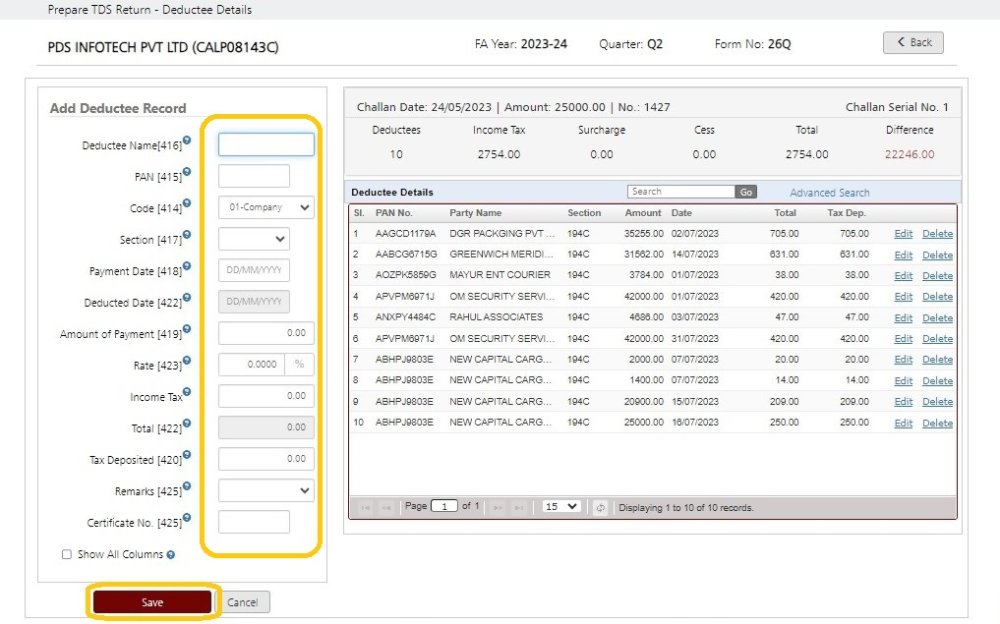Open the Remarks [425] dropdown

pos(265,490)
